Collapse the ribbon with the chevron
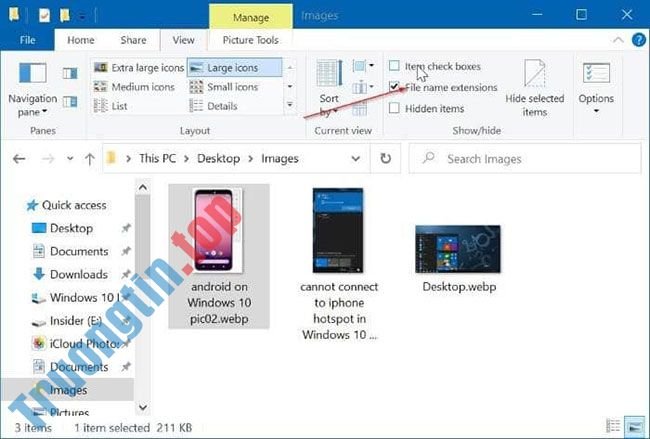Viewport: 650px width, 439px height. (x=618, y=40)
